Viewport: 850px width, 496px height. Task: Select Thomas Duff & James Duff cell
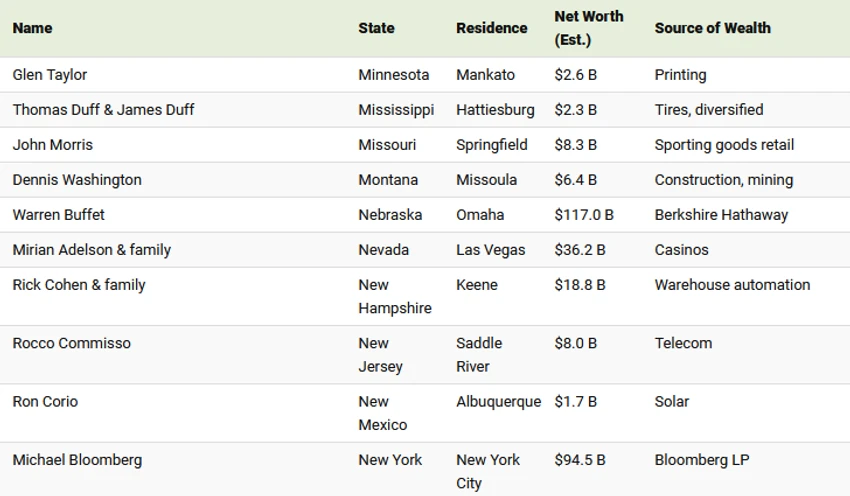point(103,110)
